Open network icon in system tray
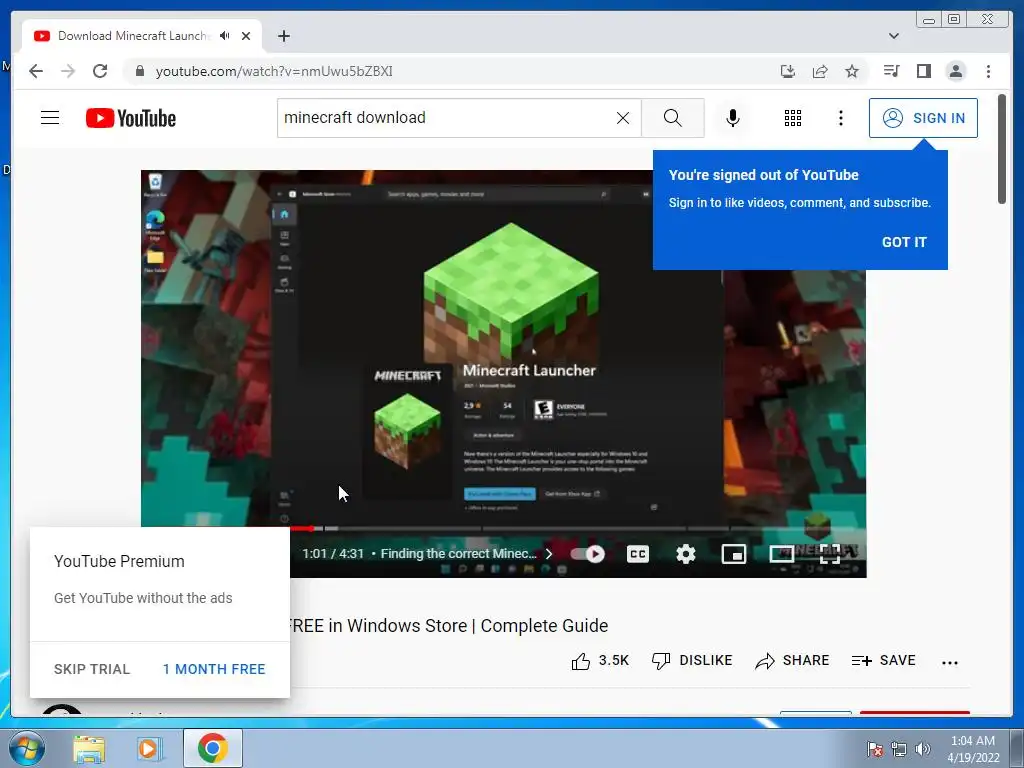Screen dimensions: 1024x768 click(x=899, y=749)
